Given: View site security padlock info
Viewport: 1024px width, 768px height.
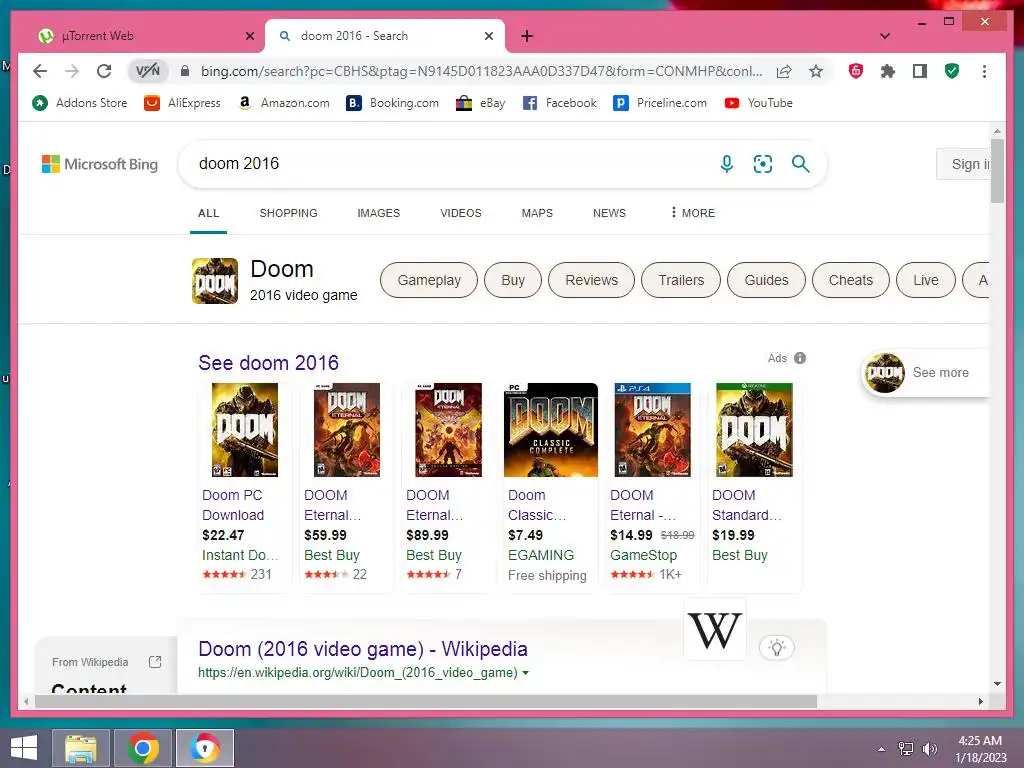Looking at the screenshot, I should pos(185,71).
